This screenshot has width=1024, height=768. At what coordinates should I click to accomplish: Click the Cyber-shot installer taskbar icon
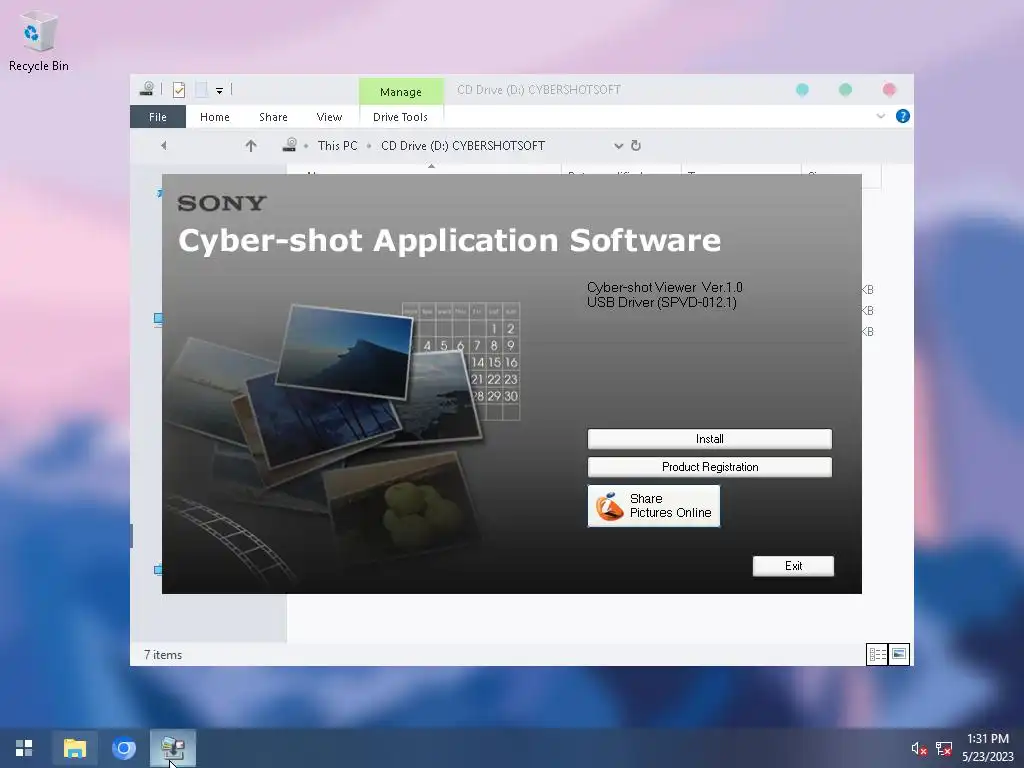click(173, 748)
